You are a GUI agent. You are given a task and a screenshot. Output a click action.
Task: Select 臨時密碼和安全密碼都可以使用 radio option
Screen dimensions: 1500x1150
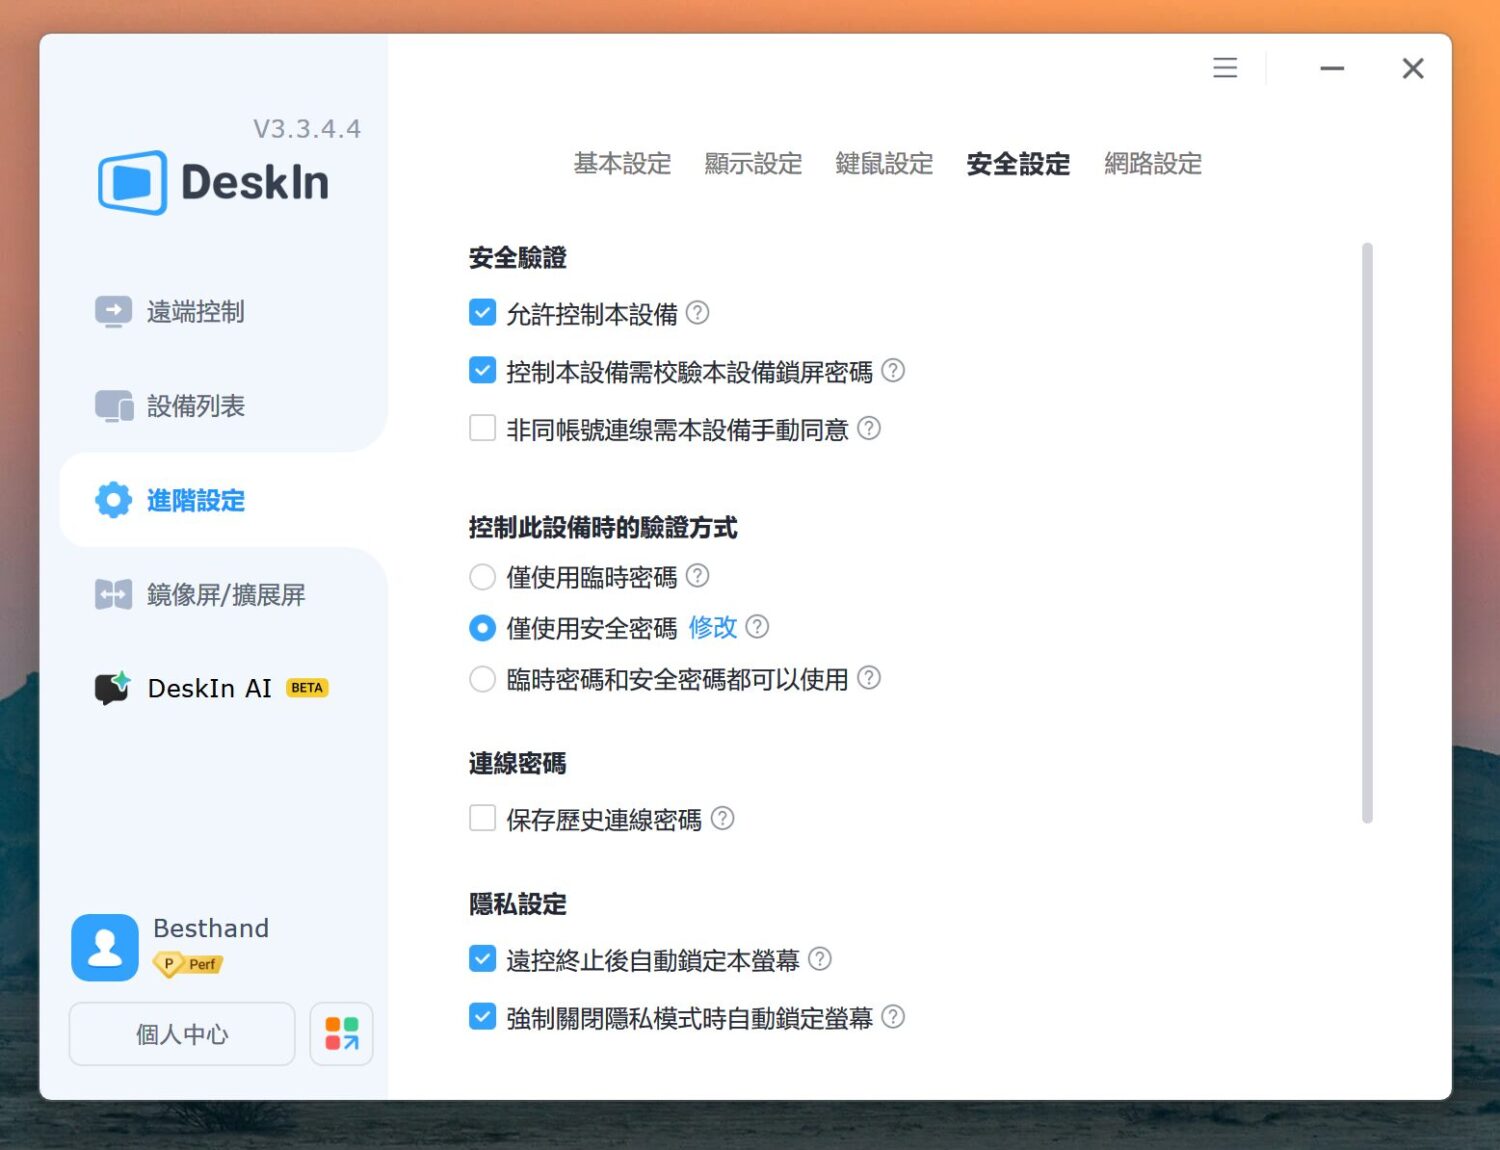coord(482,679)
